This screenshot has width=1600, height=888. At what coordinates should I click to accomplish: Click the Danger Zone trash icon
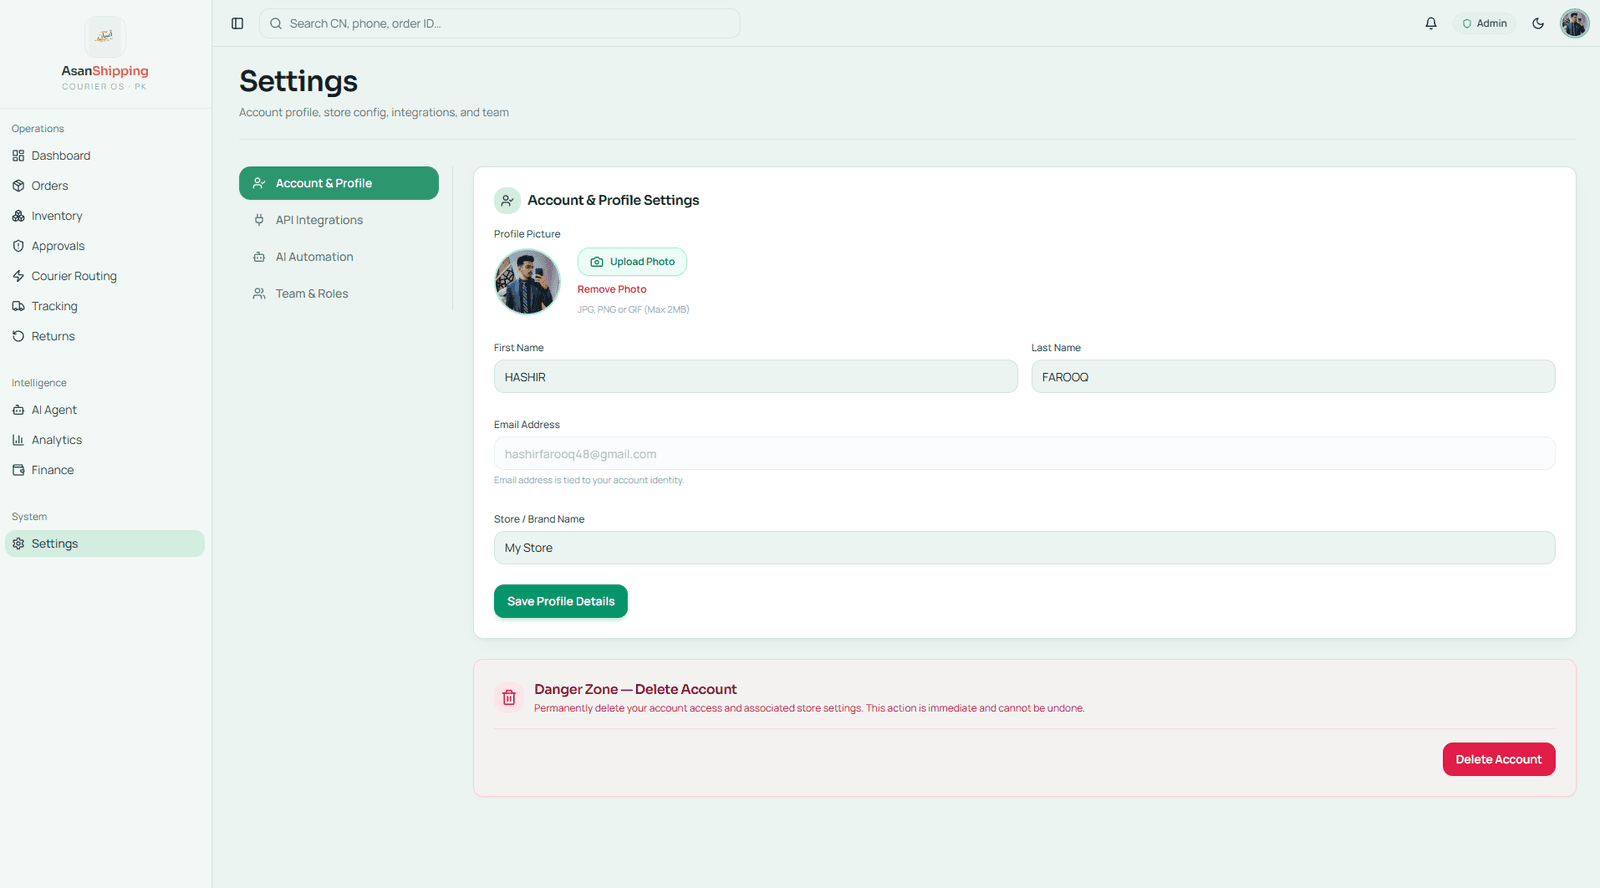[x=509, y=697]
